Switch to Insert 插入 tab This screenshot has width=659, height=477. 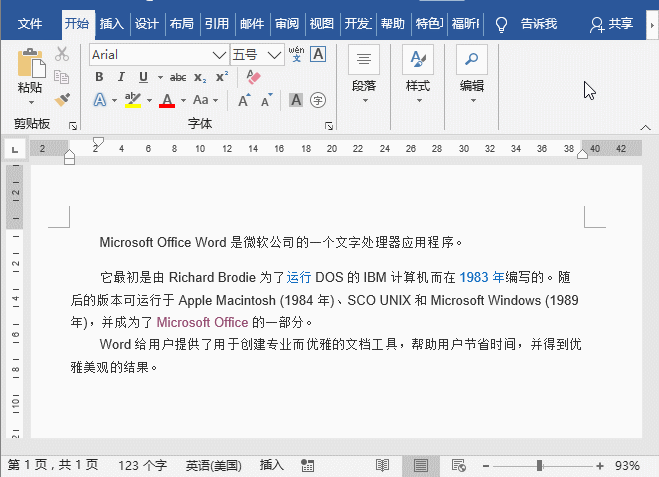(112, 24)
